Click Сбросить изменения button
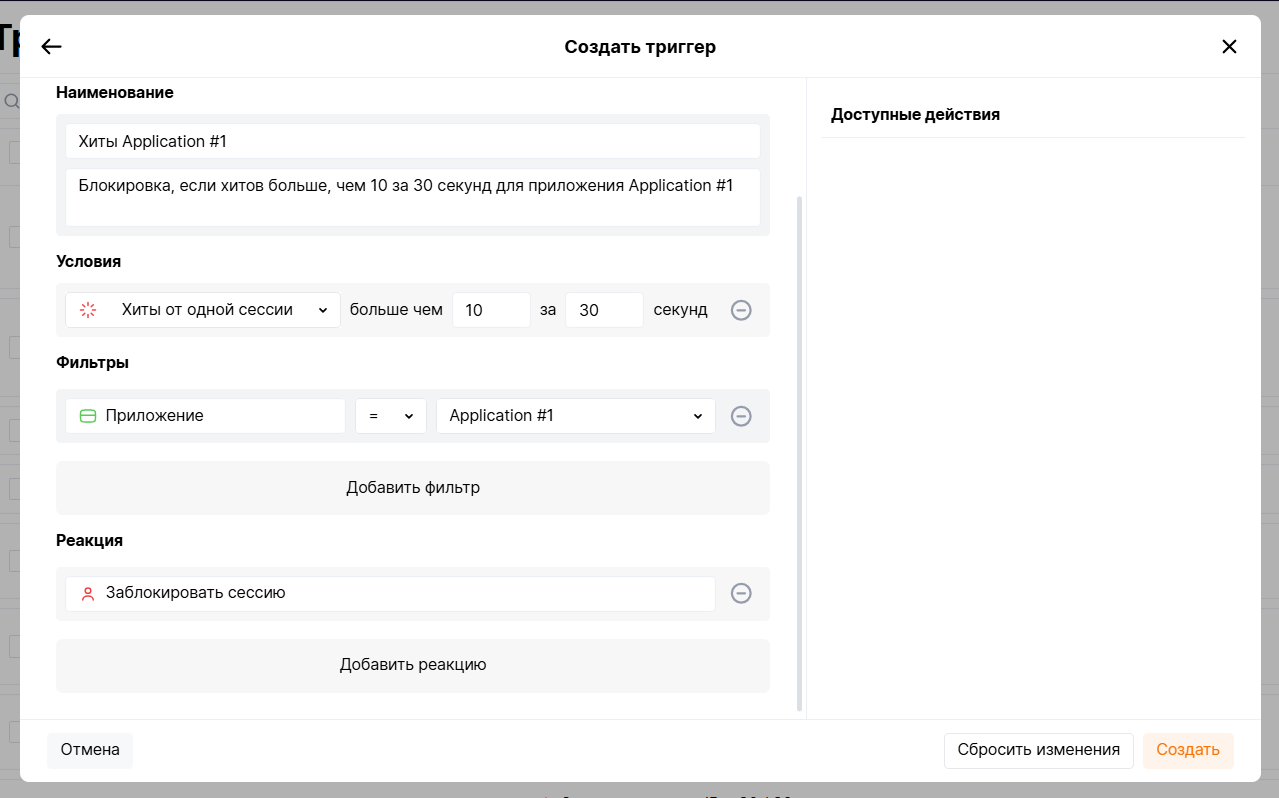The height and width of the screenshot is (798, 1279). coord(1038,750)
